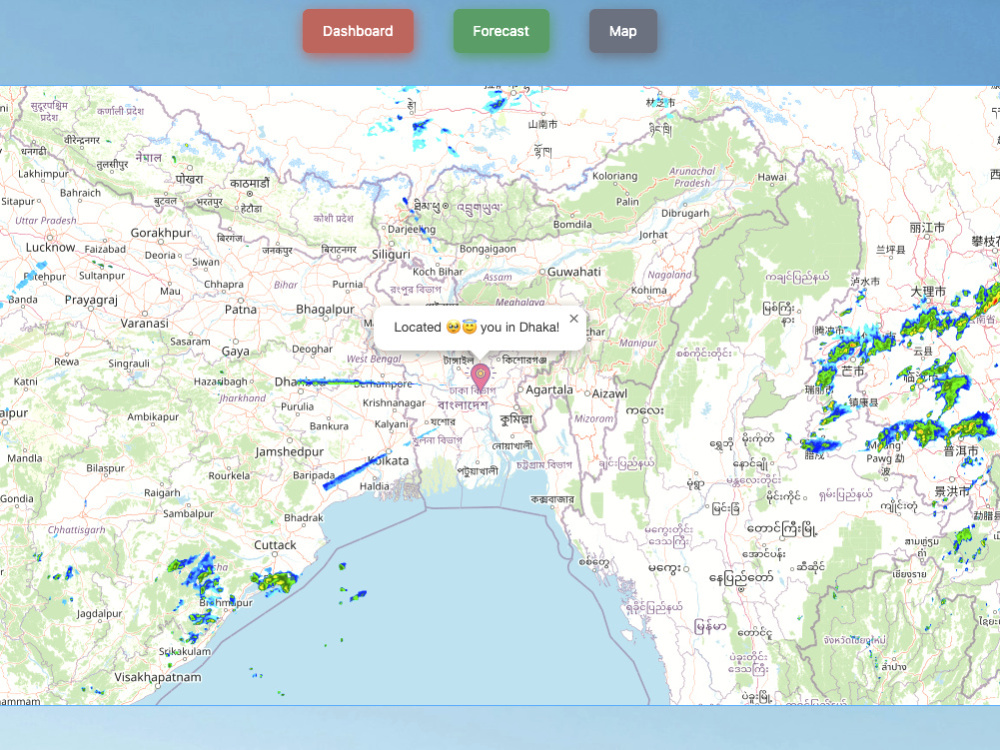The width and height of the screenshot is (1000, 750).
Task: Click the Purulia city label
Action: (297, 406)
